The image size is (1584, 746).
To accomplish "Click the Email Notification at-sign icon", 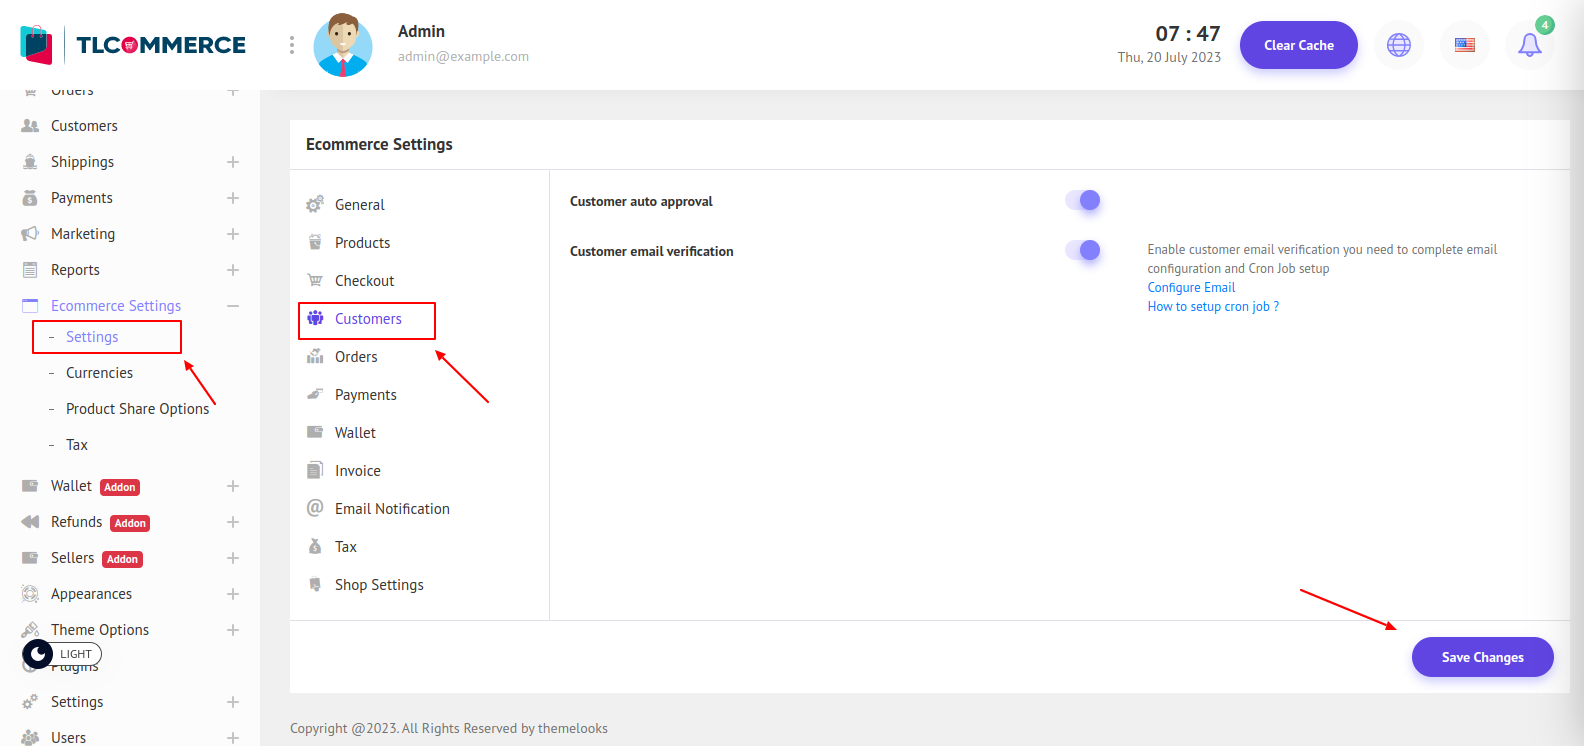I will [x=315, y=508].
